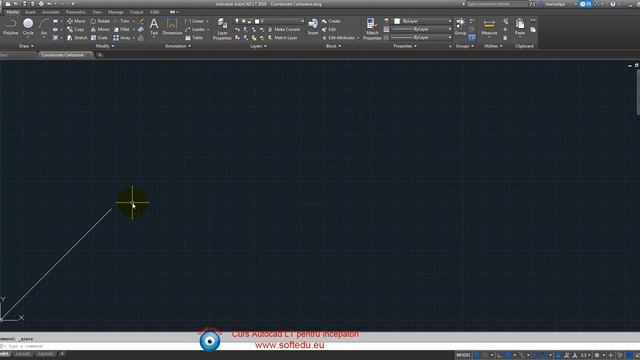
Task: Switch to Coordonate Carteziene drawing tab
Action: (x=65, y=55)
